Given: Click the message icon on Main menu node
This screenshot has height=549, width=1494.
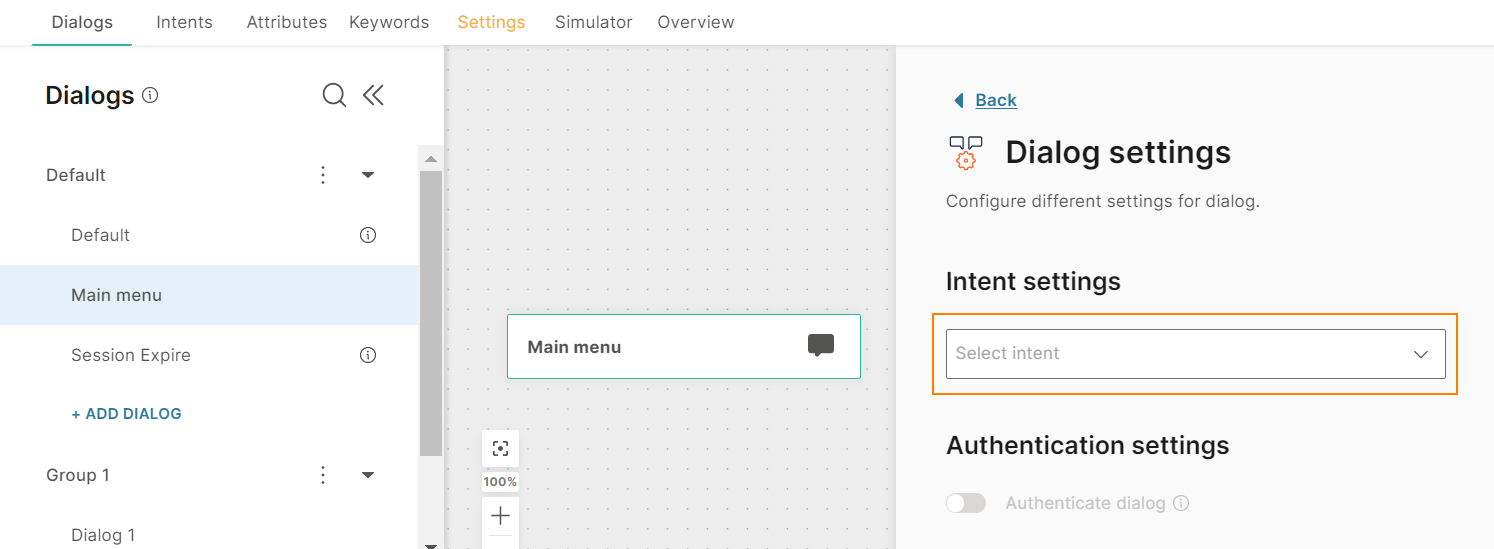Looking at the screenshot, I should [821, 346].
